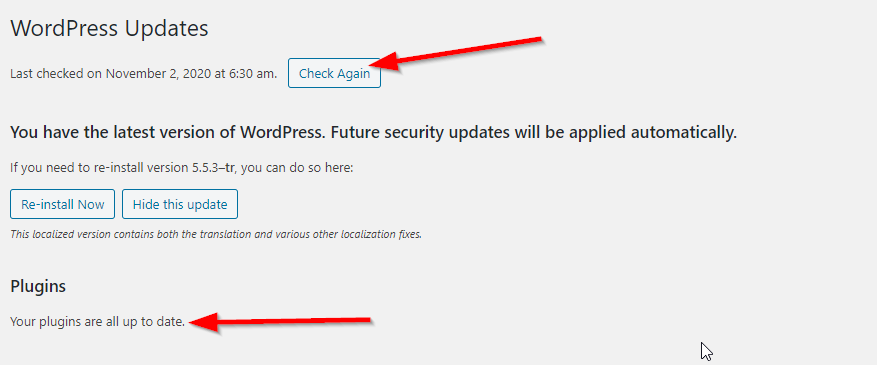Screen dimensions: 877x365
Task: Start the Re-install Now action
Action: (62, 204)
